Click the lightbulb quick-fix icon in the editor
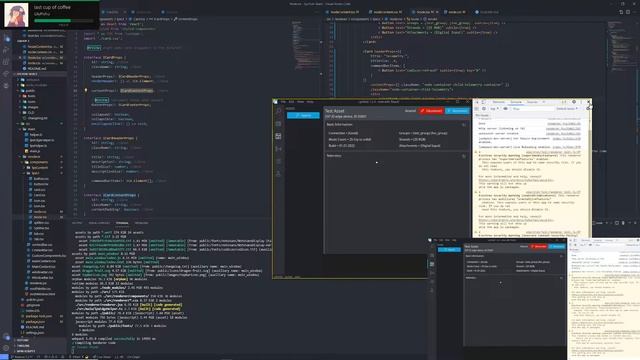The width and height of the screenshot is (640, 360). (x=86, y=90)
